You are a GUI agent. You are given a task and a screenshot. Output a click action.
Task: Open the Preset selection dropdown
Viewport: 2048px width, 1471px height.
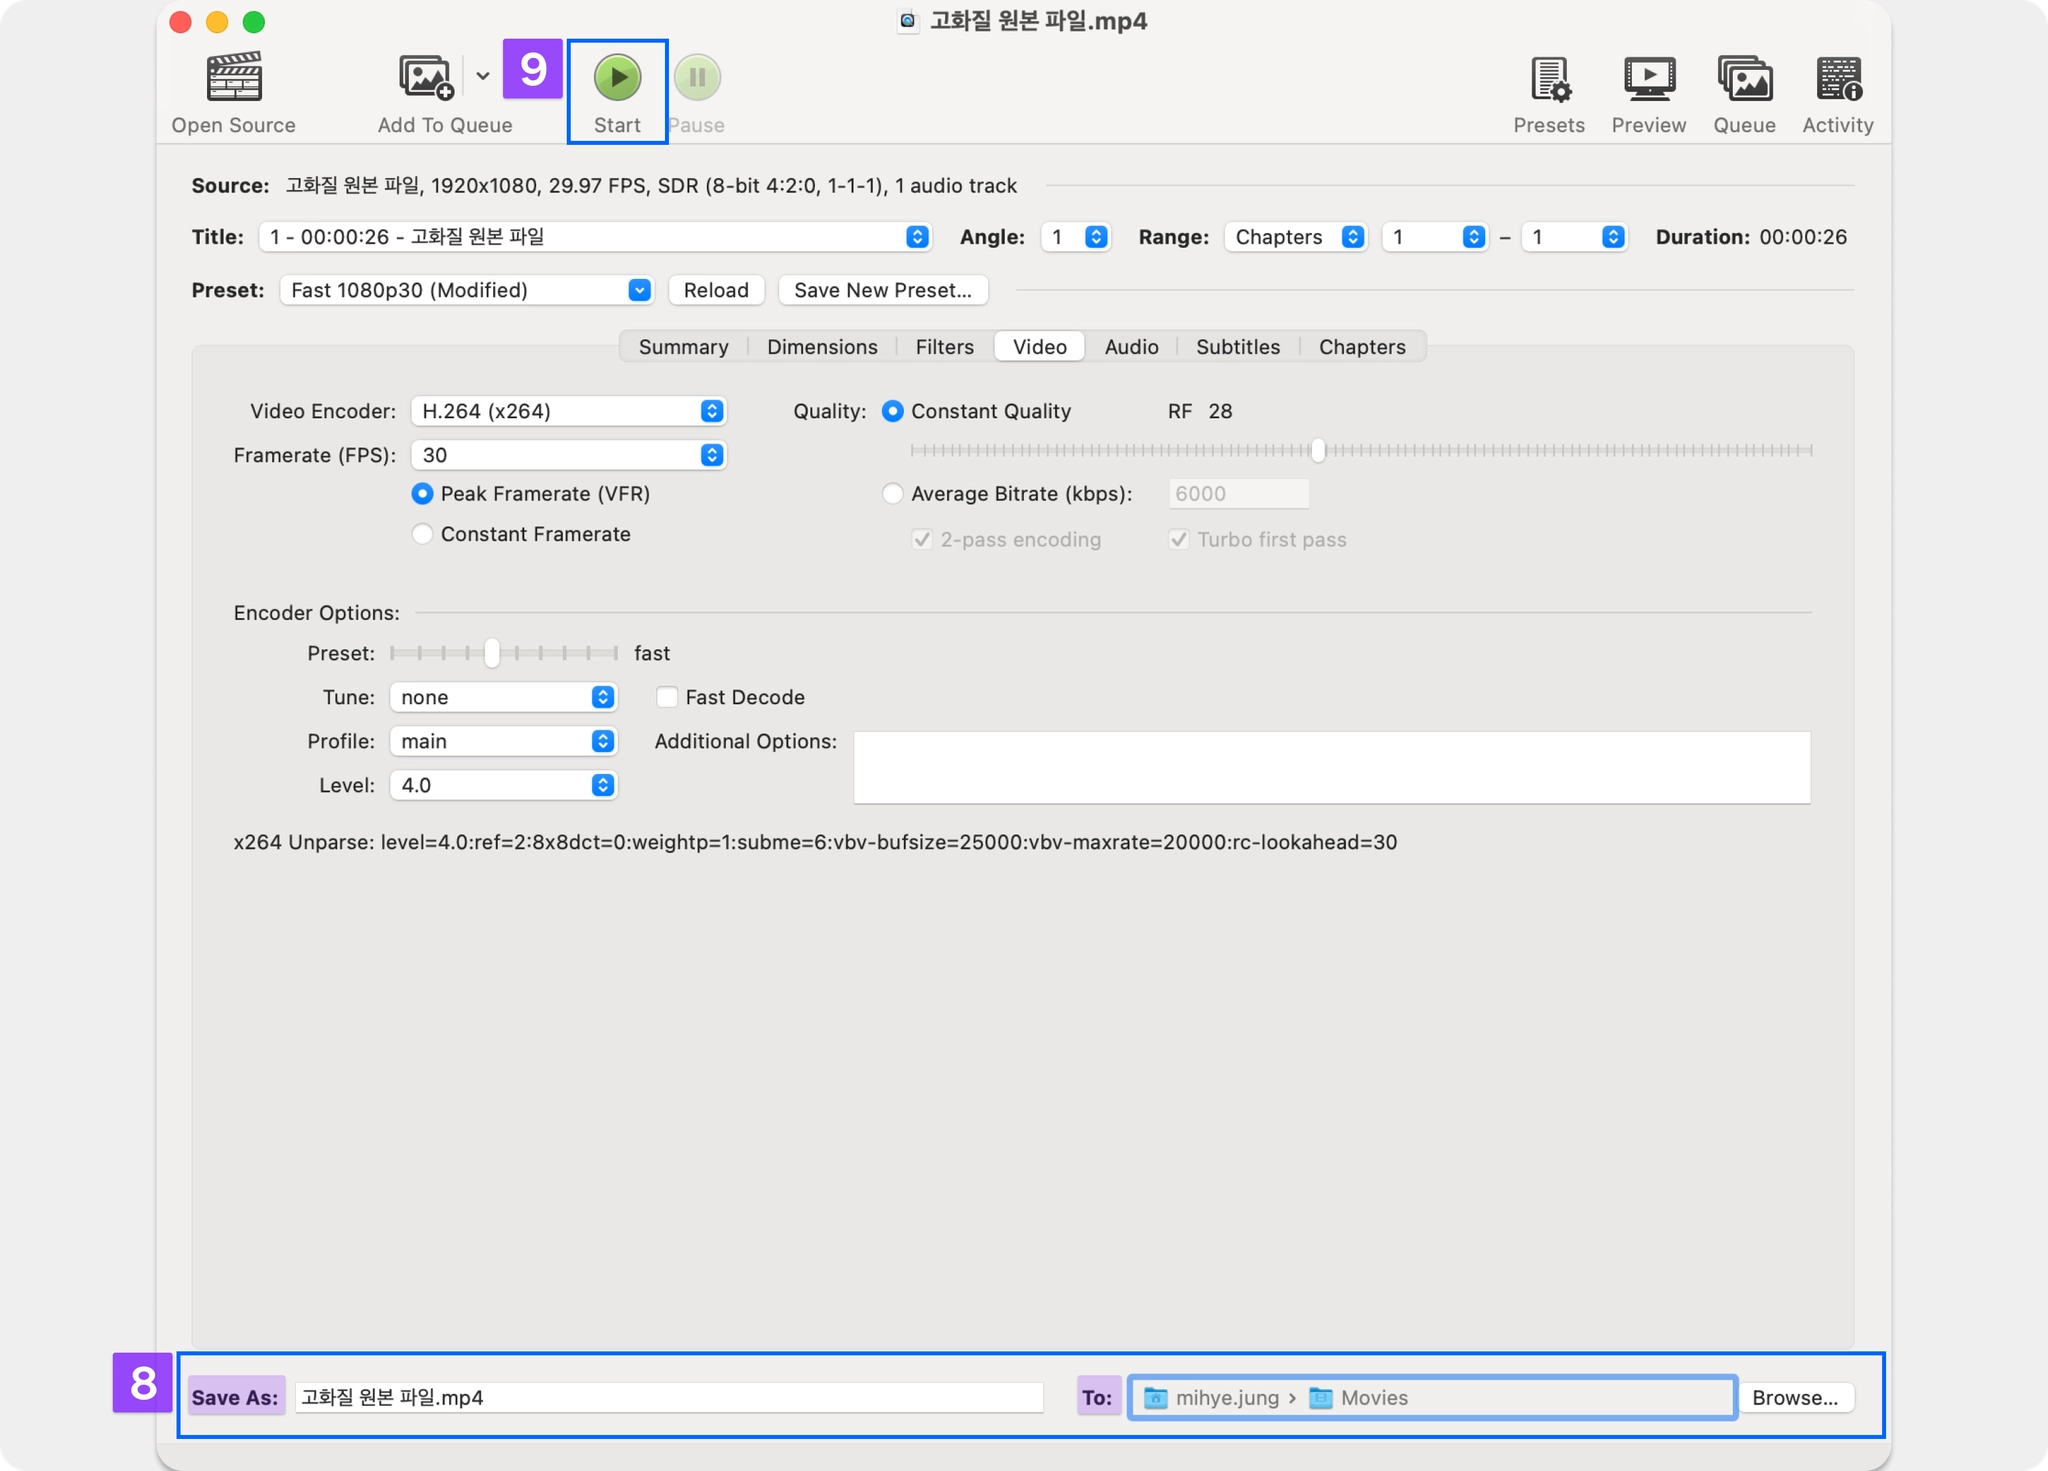(x=466, y=290)
